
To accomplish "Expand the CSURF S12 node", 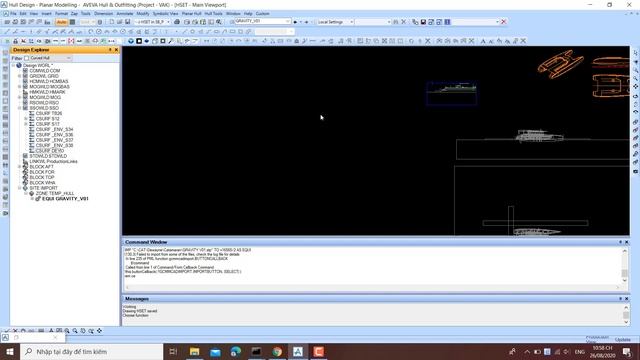I will click(26, 119).
